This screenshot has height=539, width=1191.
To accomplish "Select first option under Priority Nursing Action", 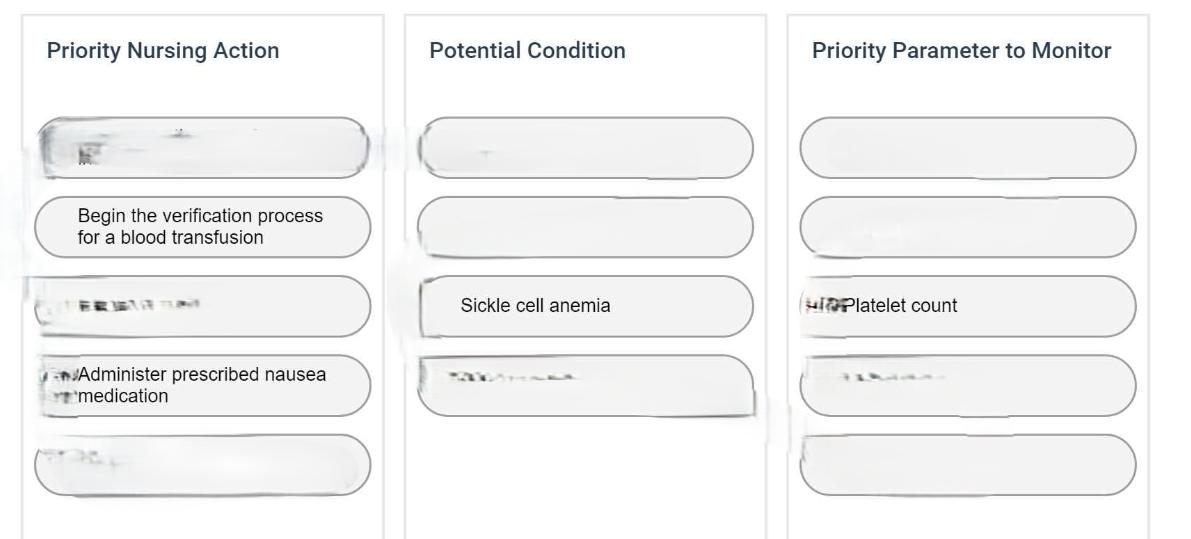I will [202, 148].
